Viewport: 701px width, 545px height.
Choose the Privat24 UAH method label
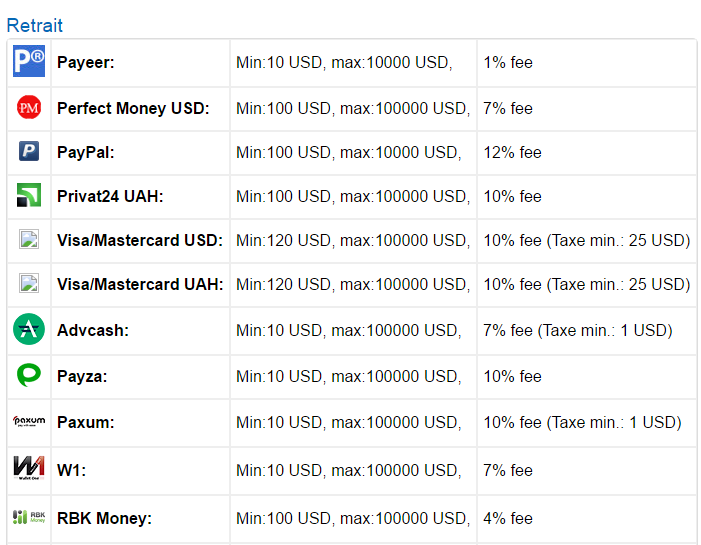pos(110,197)
